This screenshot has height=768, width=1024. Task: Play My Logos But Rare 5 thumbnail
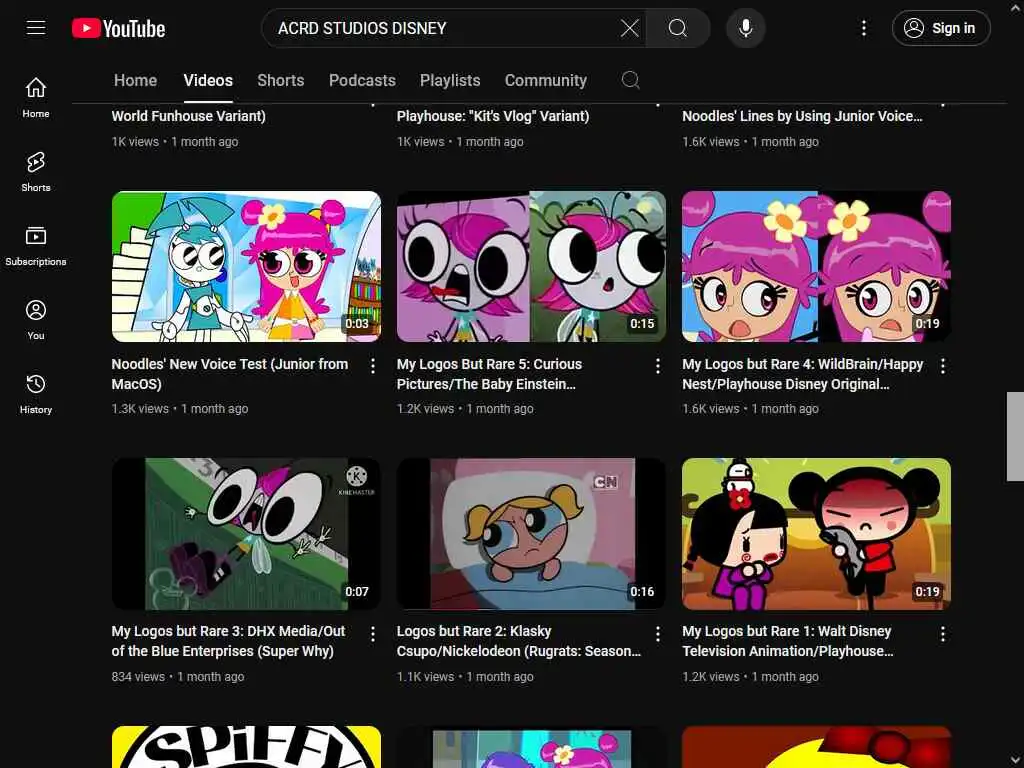532,266
